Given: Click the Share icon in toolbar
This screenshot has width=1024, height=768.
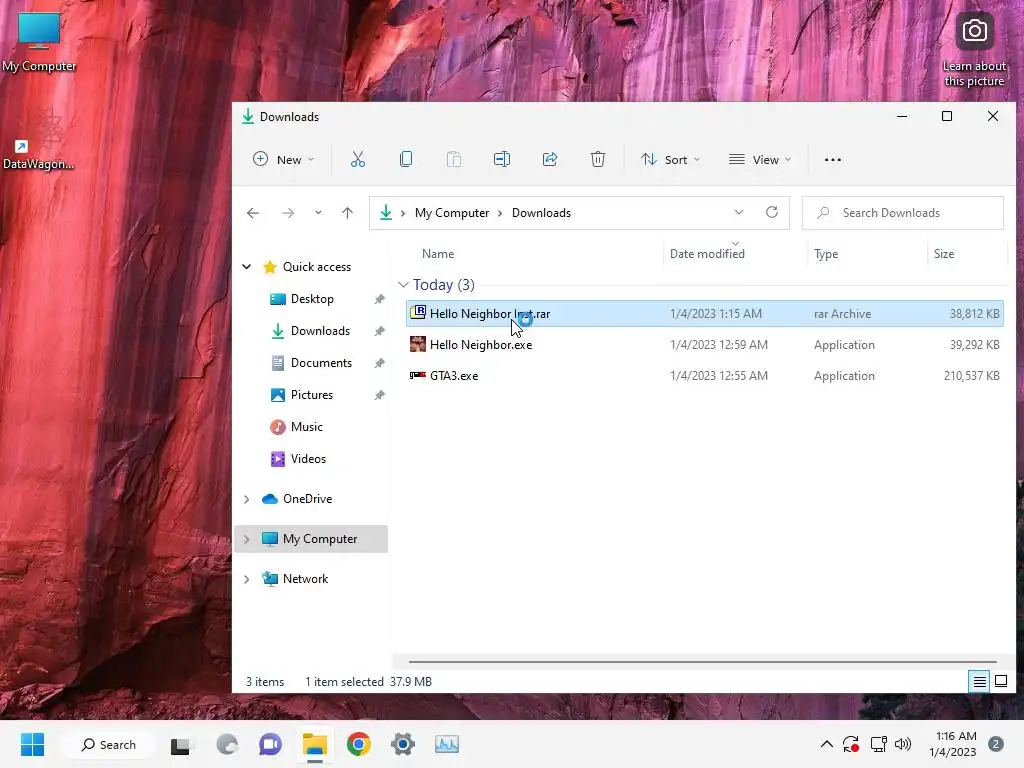Looking at the screenshot, I should pyautogui.click(x=550, y=159).
